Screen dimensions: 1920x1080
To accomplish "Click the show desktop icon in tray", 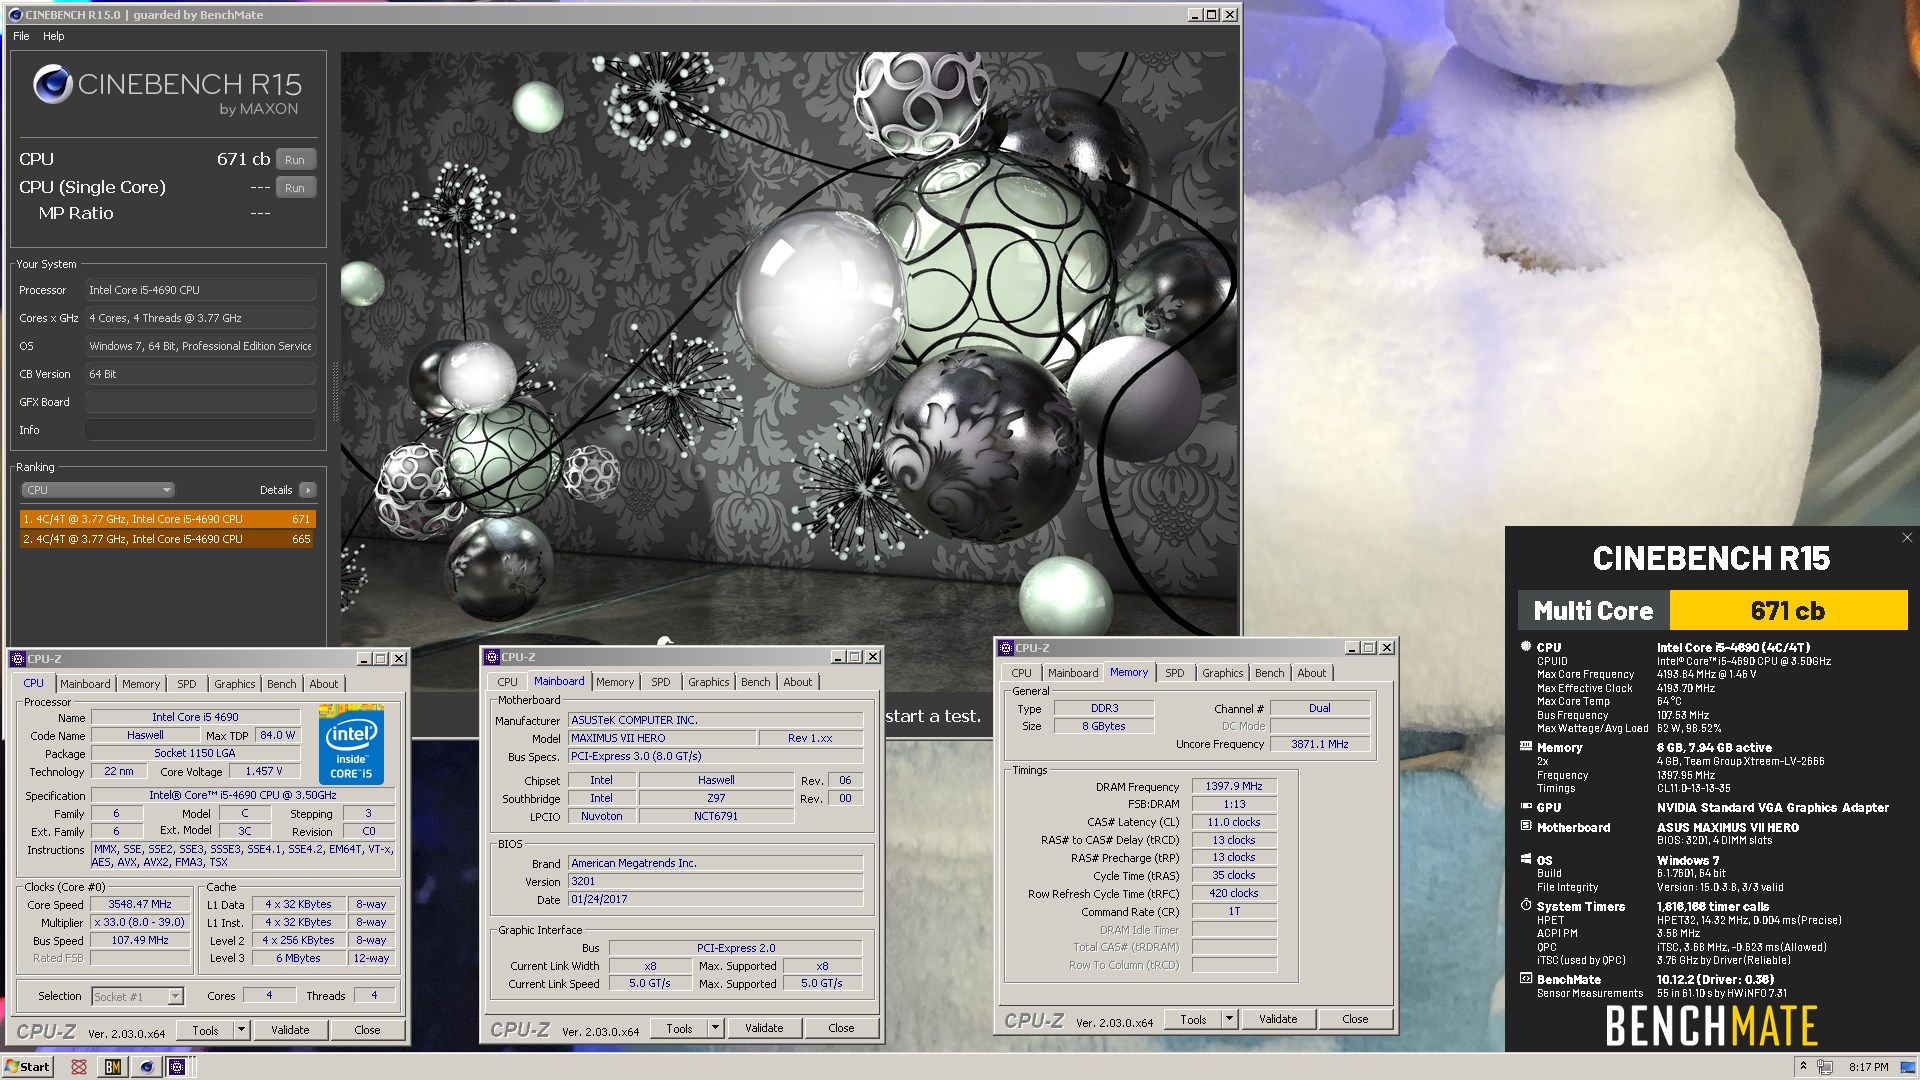I will 1909,1067.
